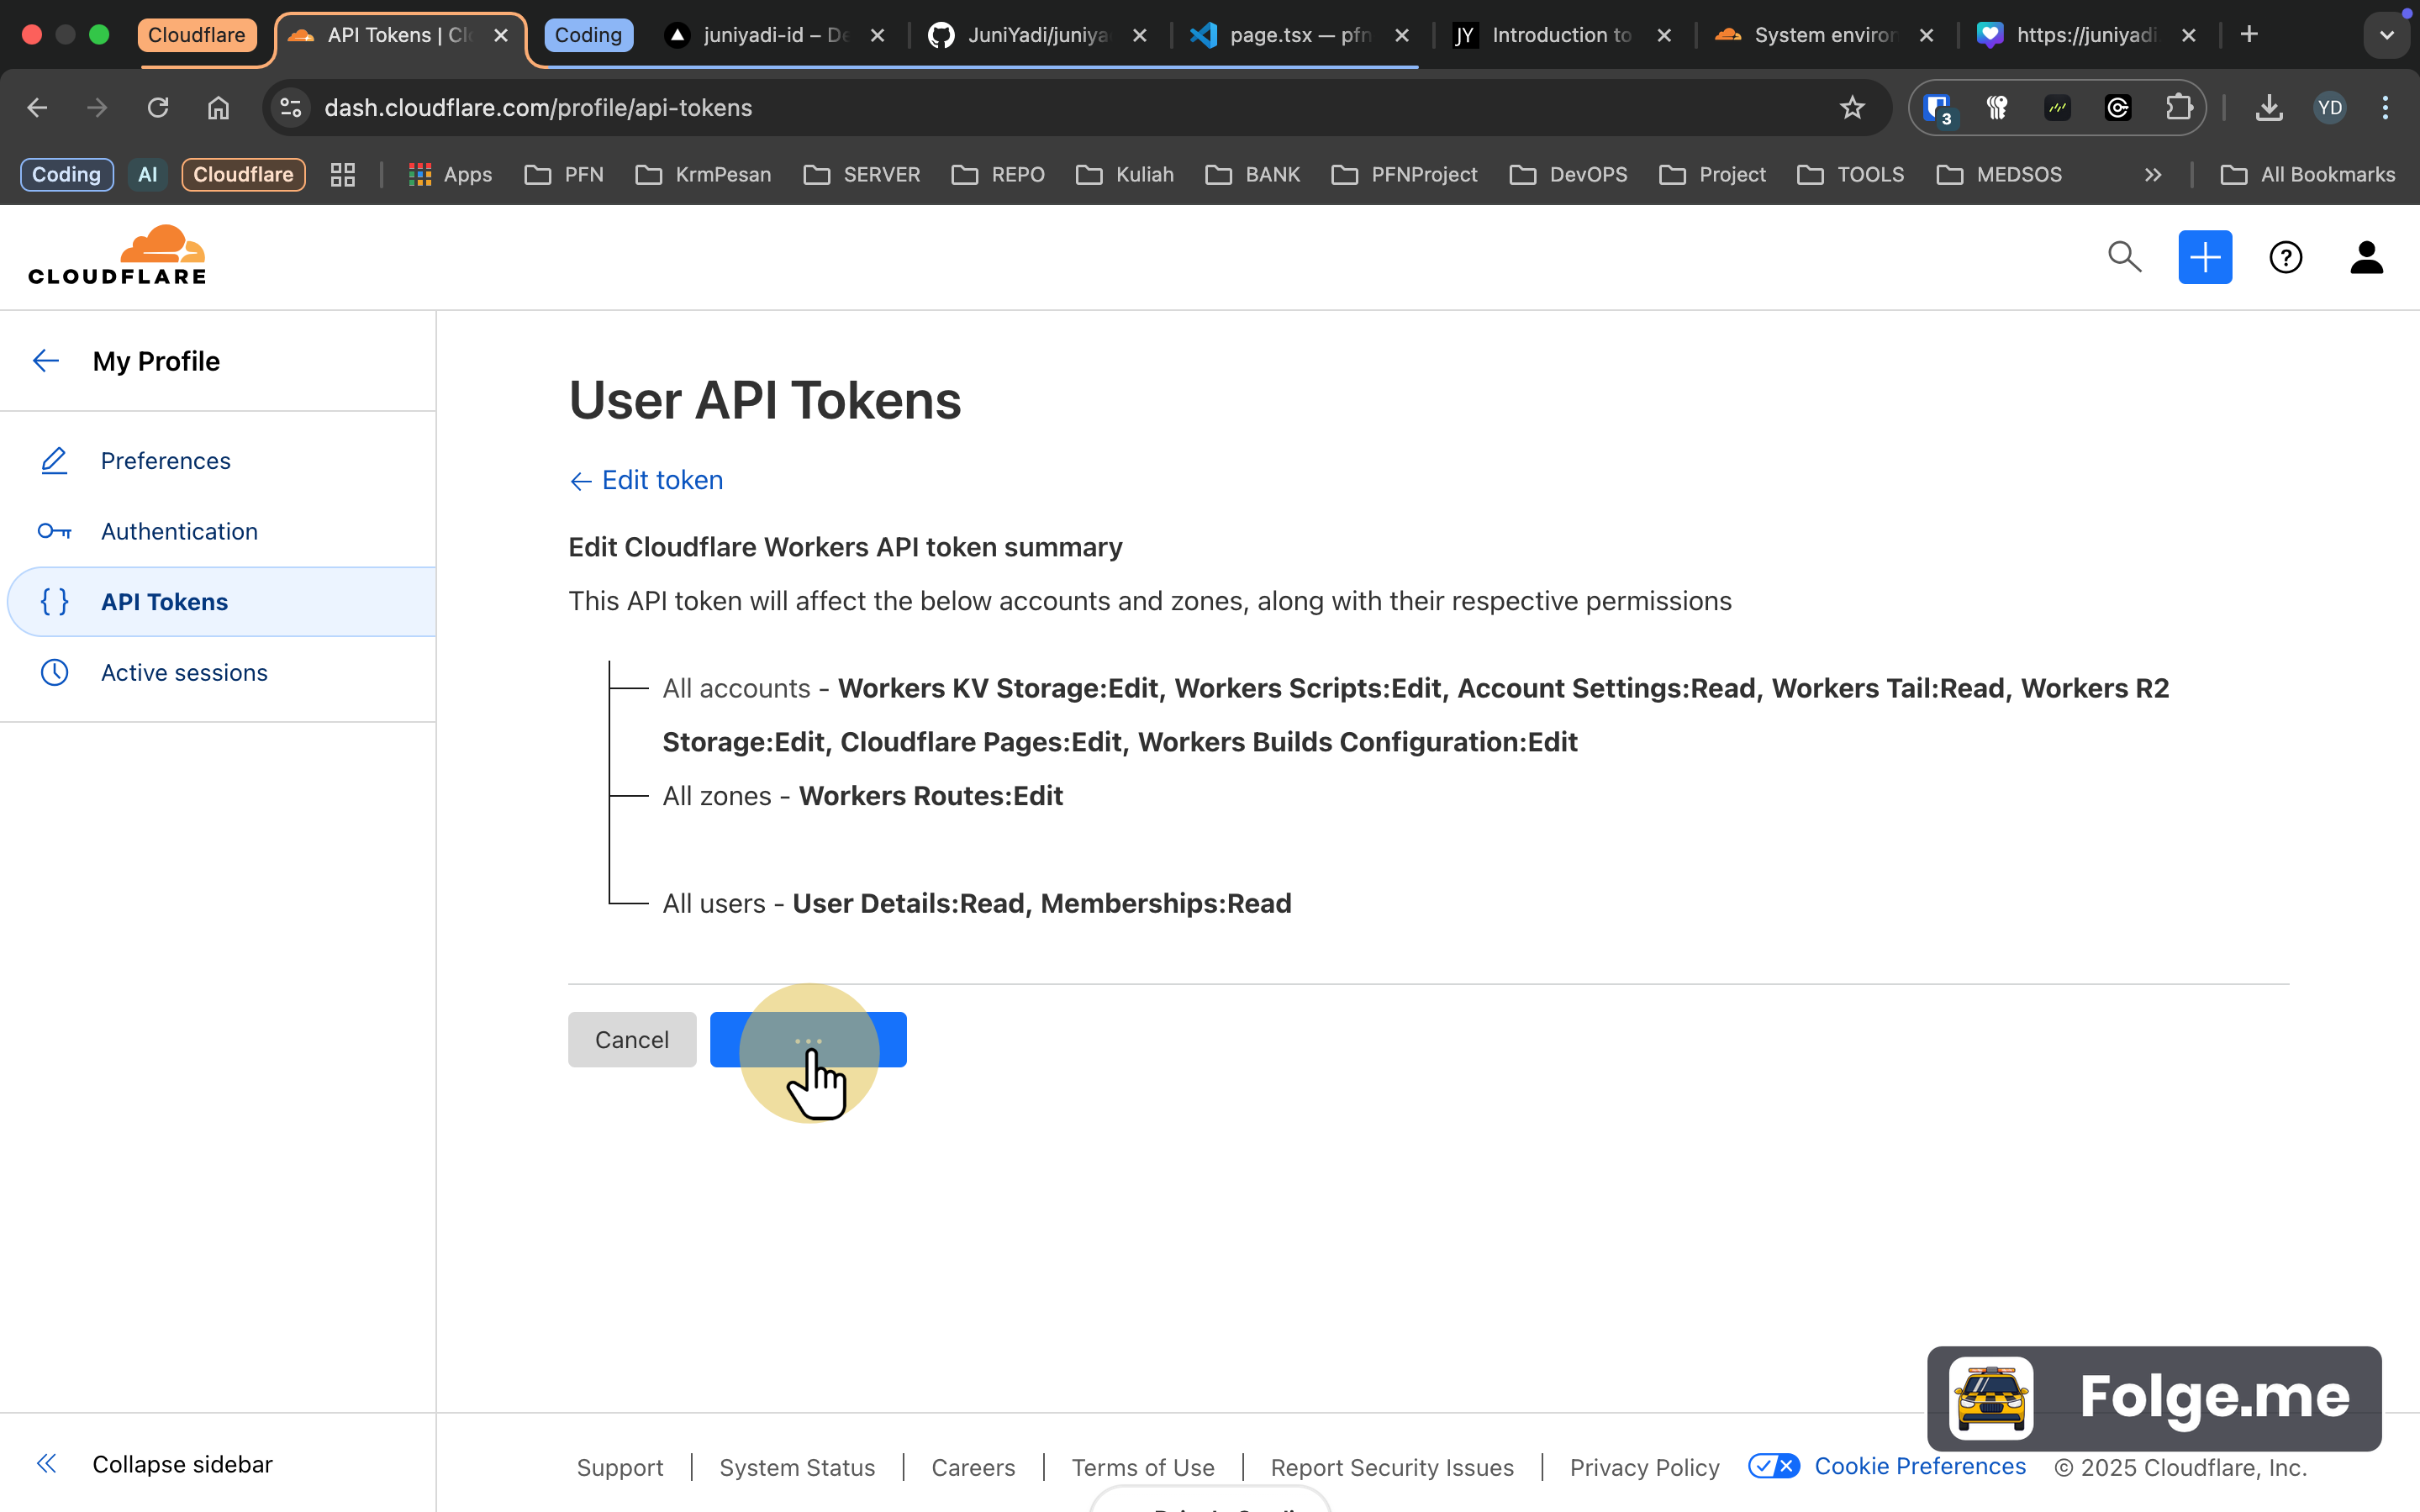Toggle the Cookie Preferences switch icon

1773,1466
